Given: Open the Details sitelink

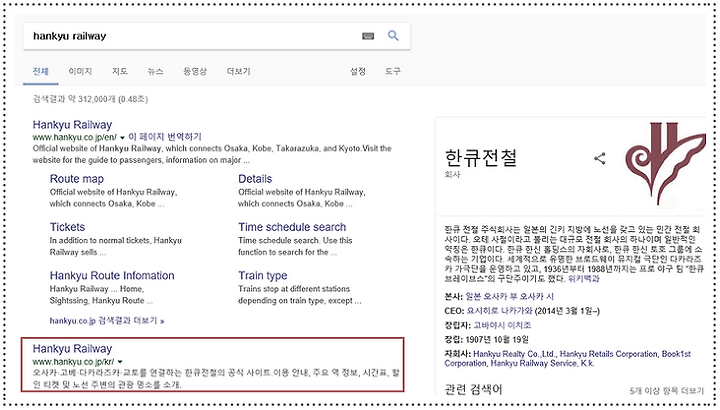Looking at the screenshot, I should pos(255,179).
